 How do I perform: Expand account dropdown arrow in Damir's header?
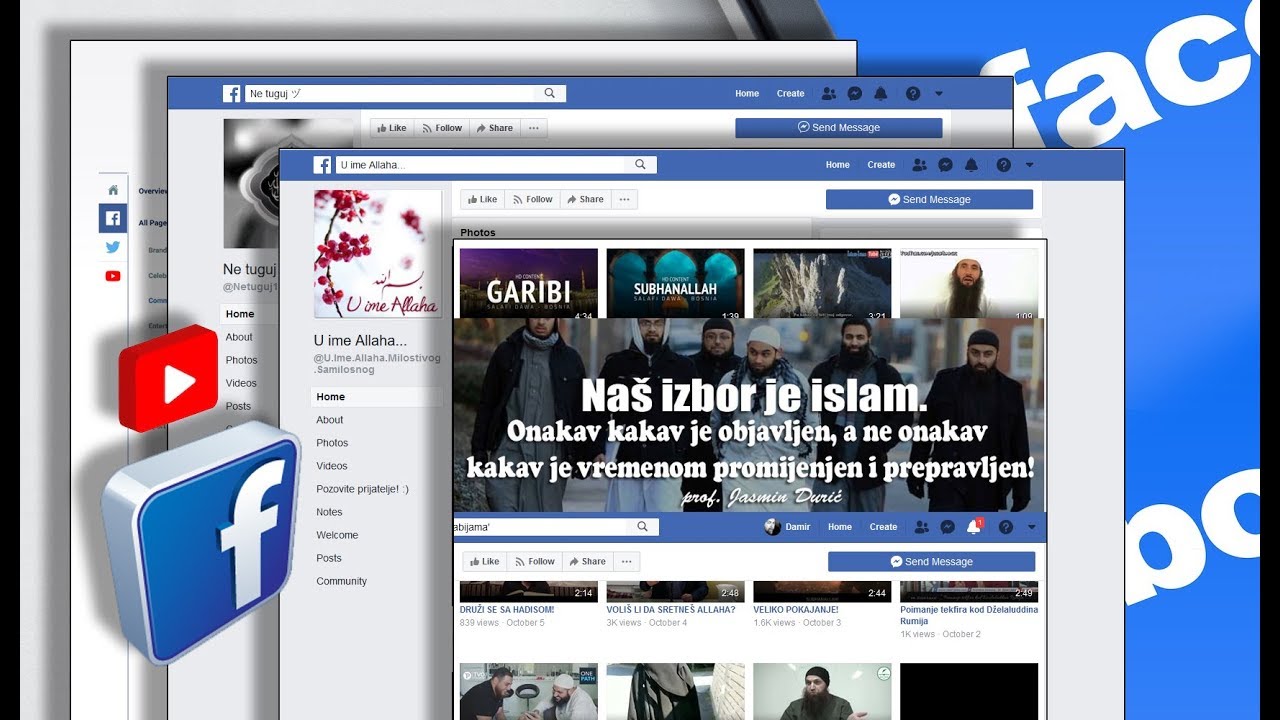pos(1031,527)
